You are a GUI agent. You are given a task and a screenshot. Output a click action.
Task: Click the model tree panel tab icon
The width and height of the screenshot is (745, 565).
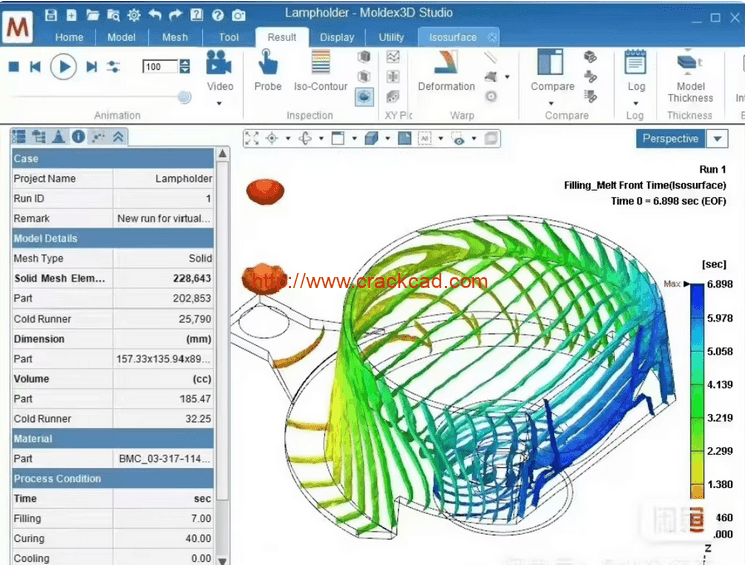(x=38, y=137)
